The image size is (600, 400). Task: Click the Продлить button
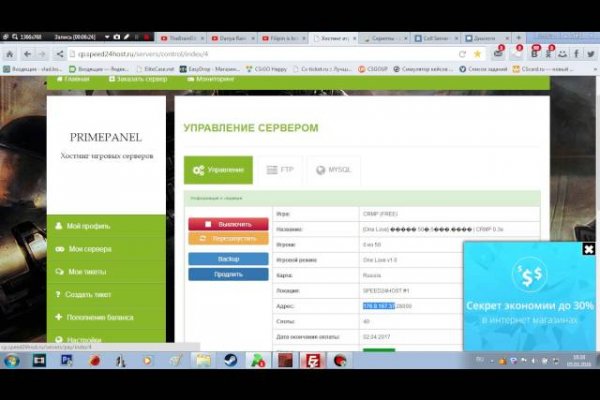pos(228,274)
